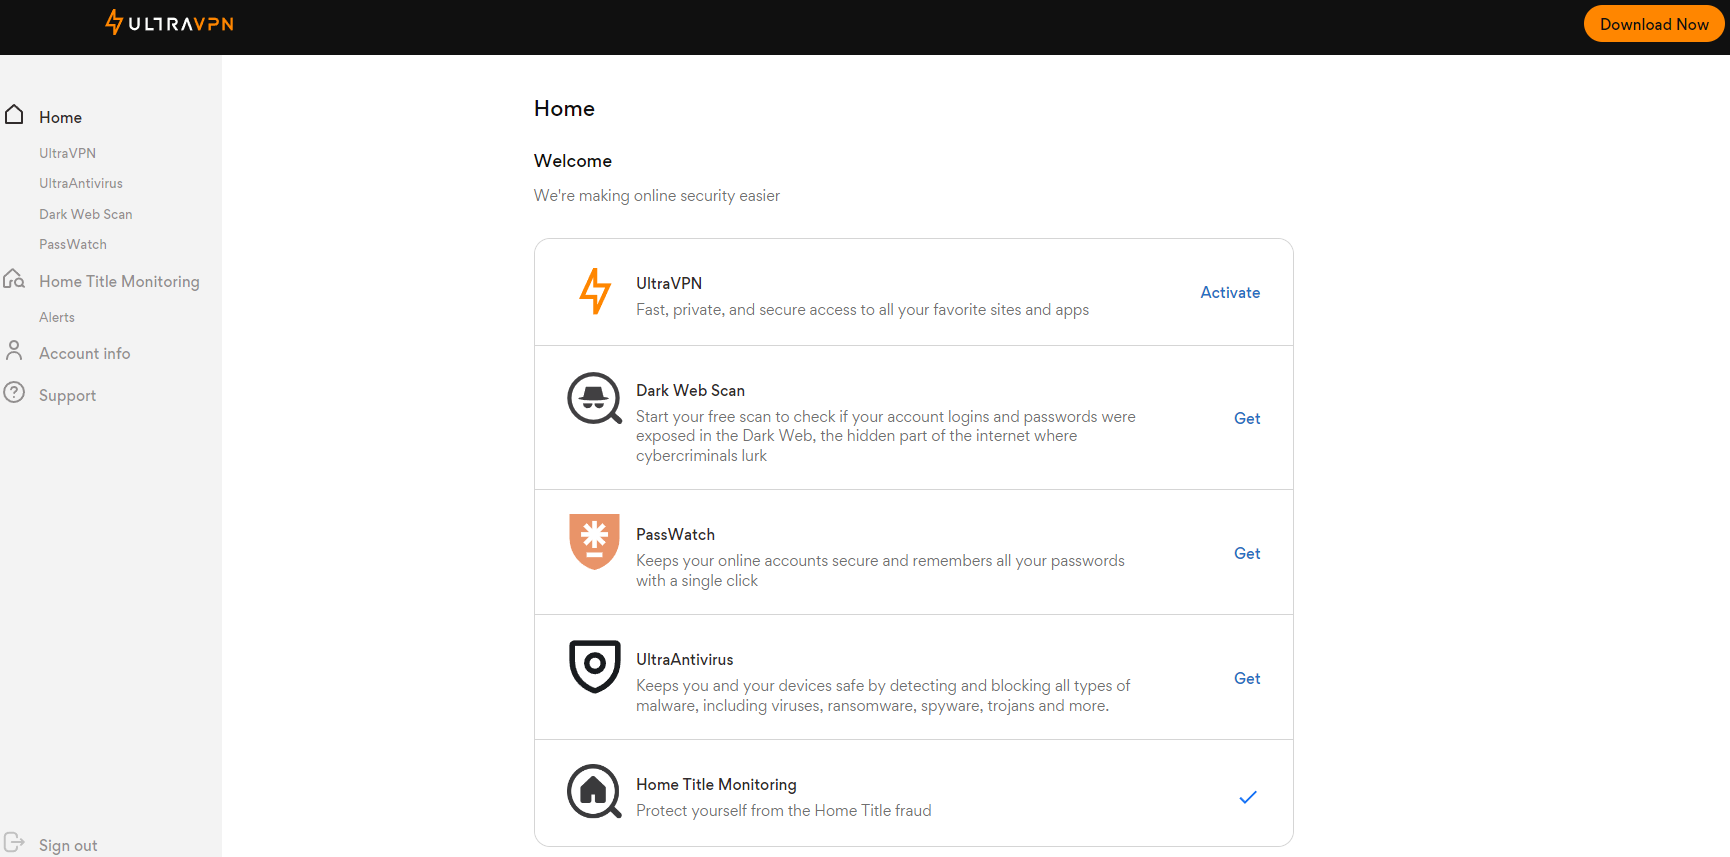Open Home in the sidebar
Image resolution: width=1730 pixels, height=857 pixels.
[x=60, y=117]
